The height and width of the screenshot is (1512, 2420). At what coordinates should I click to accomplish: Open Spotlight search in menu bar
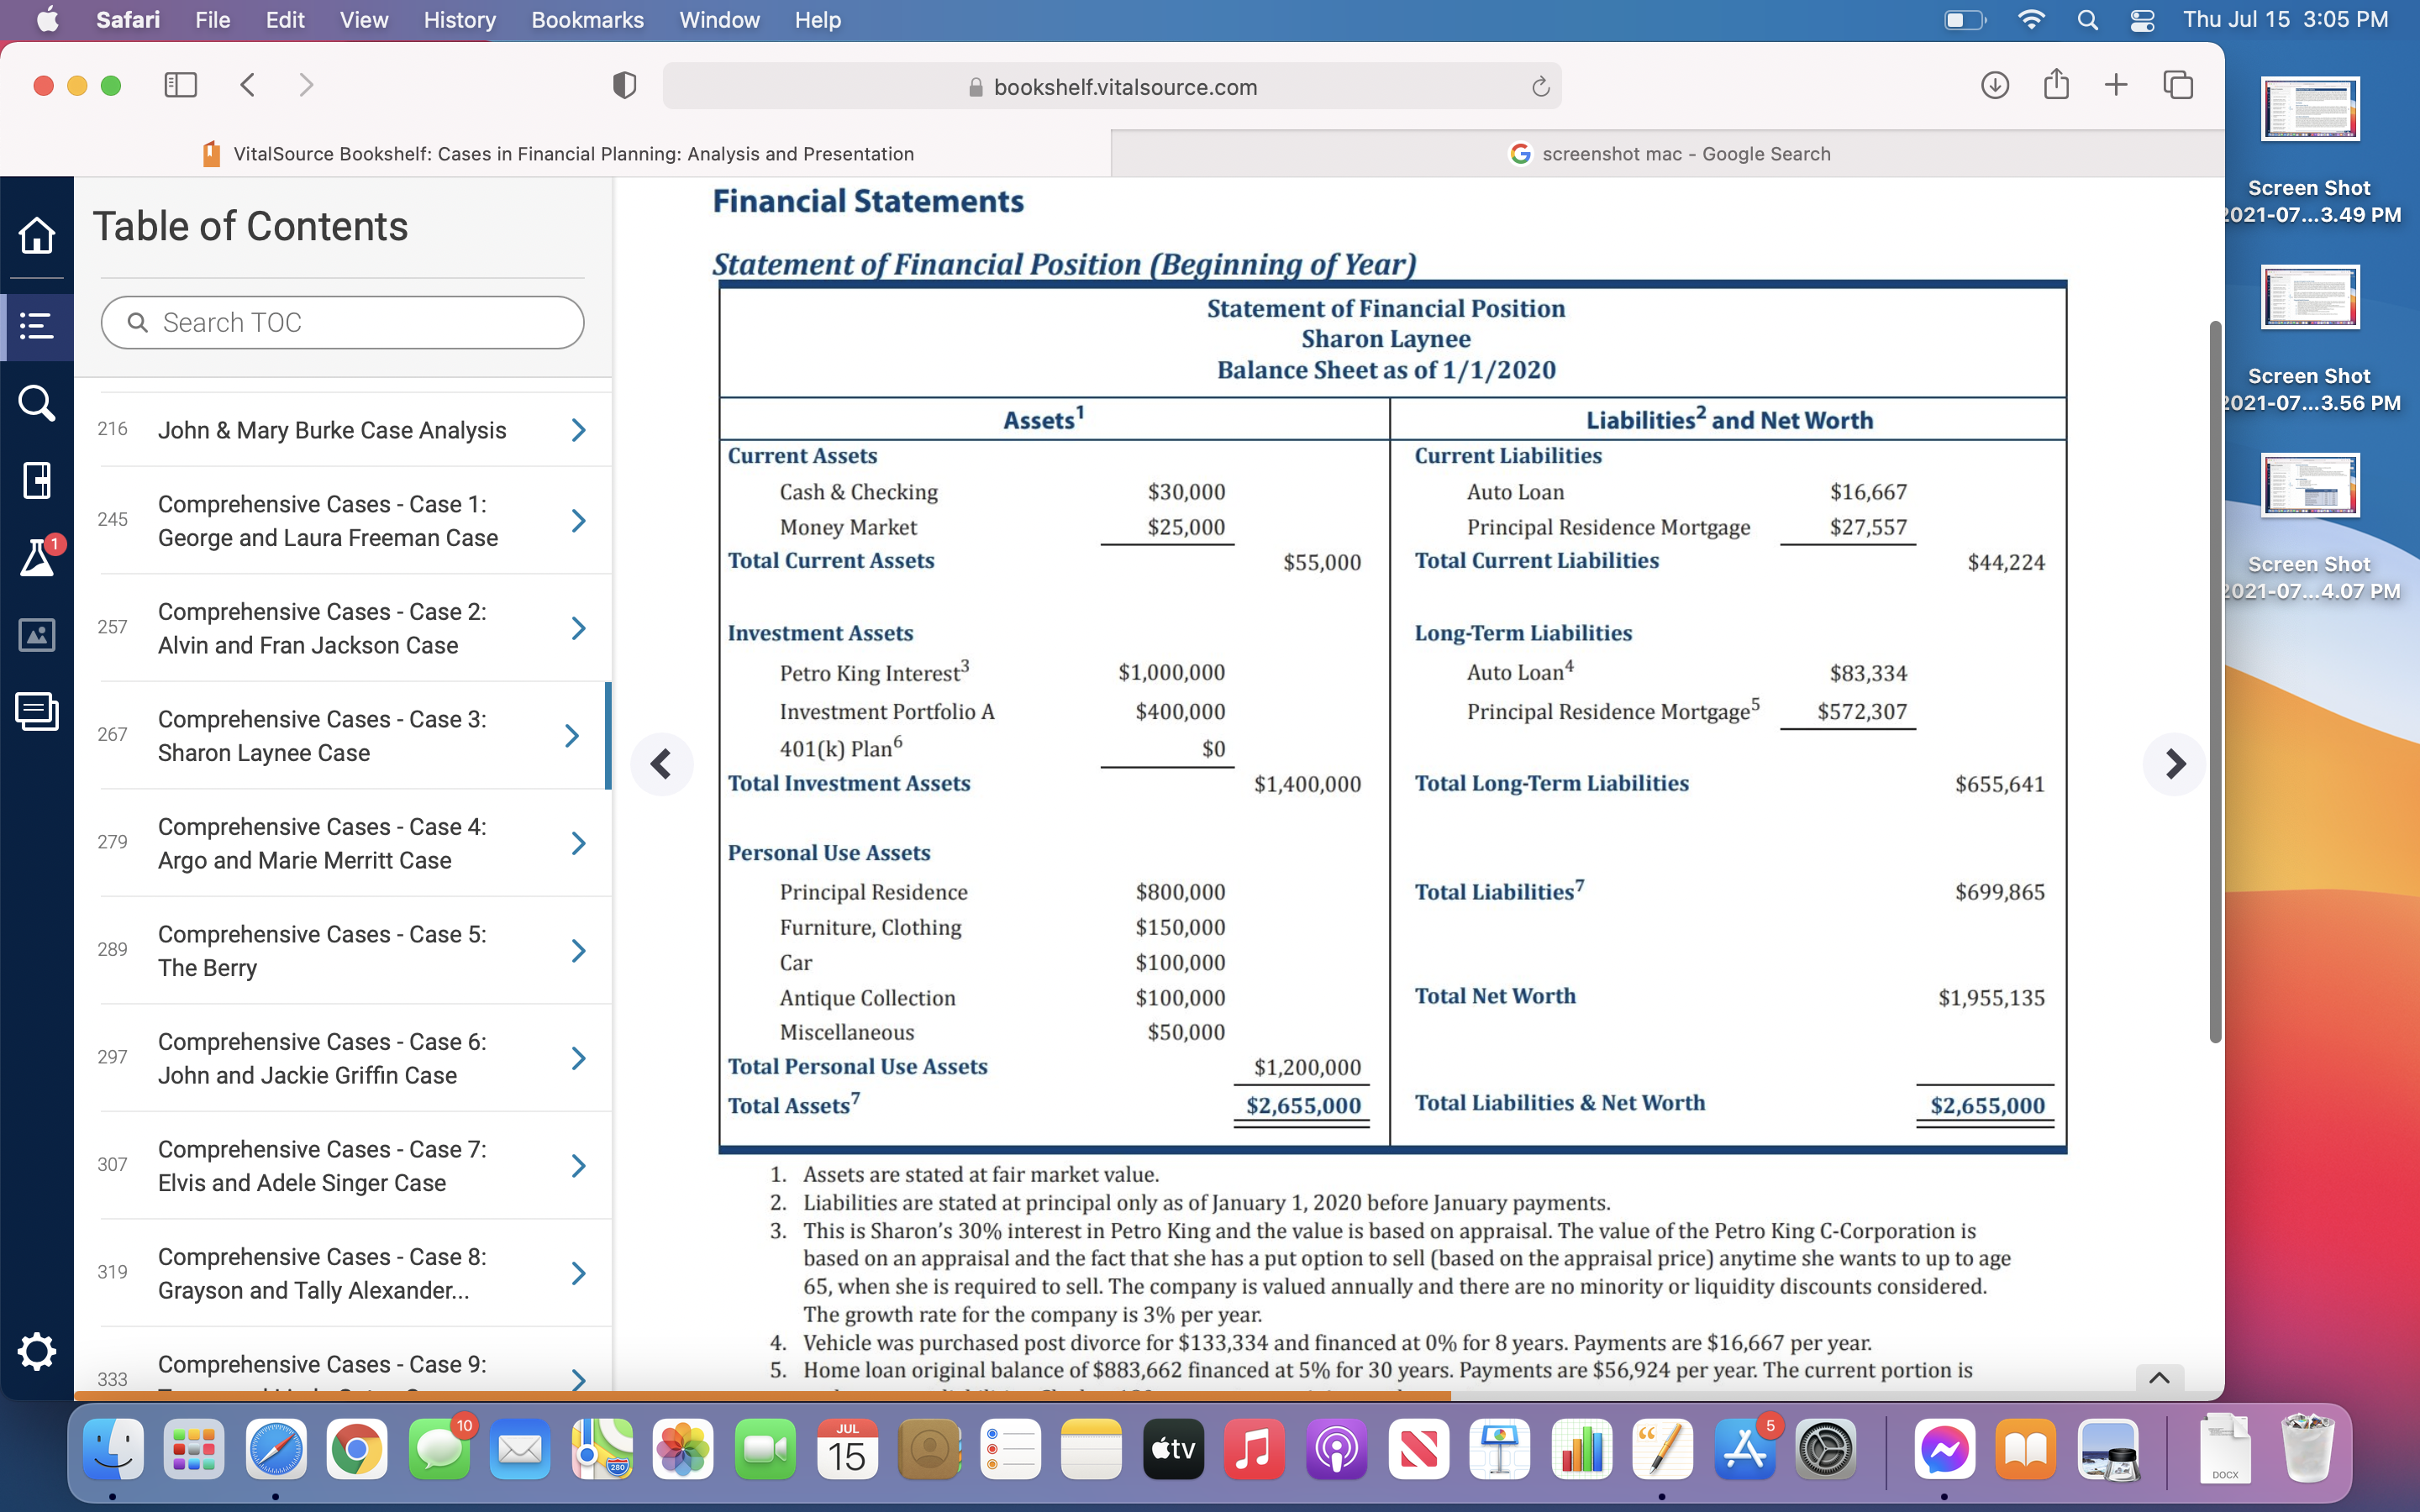tap(2087, 20)
